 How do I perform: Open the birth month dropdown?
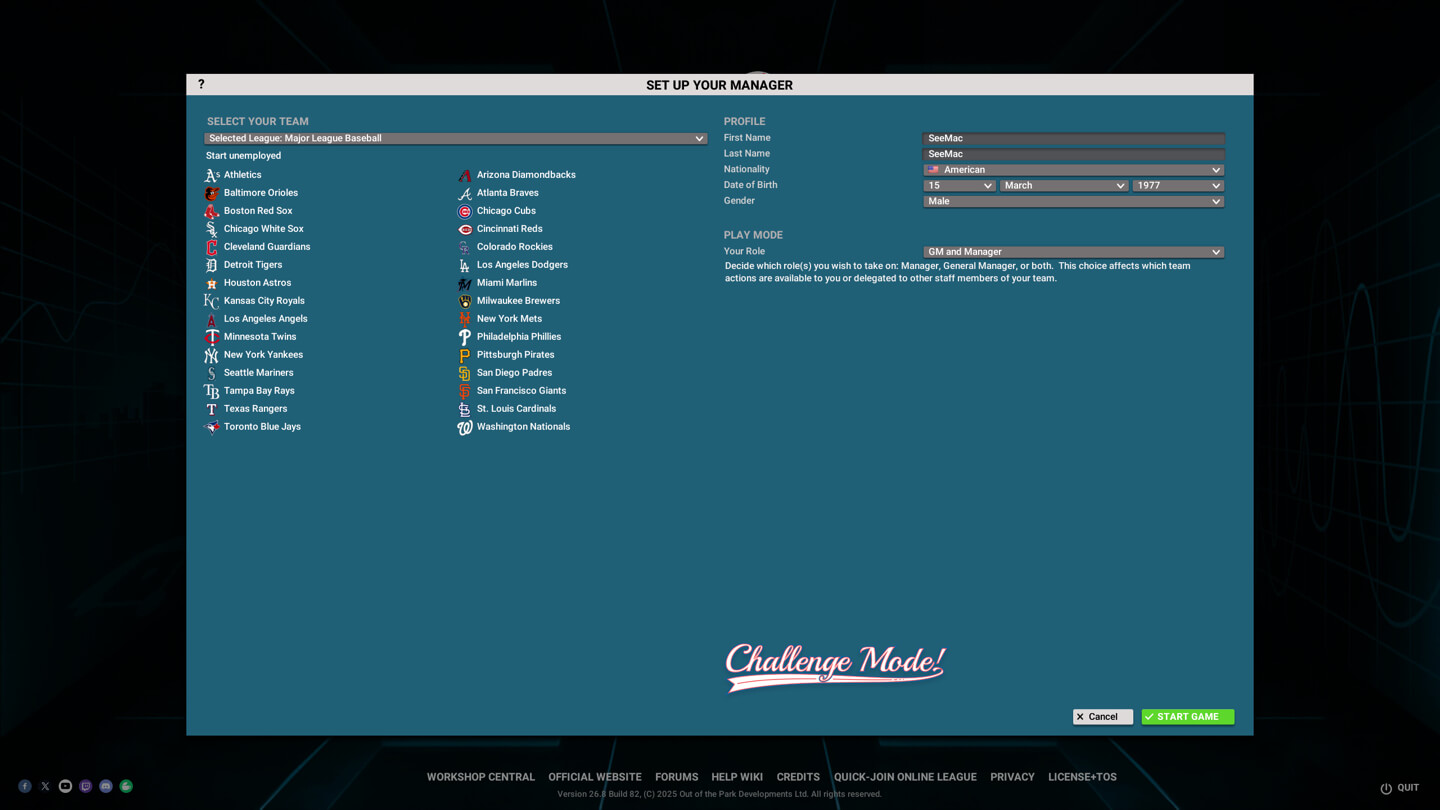click(1063, 186)
